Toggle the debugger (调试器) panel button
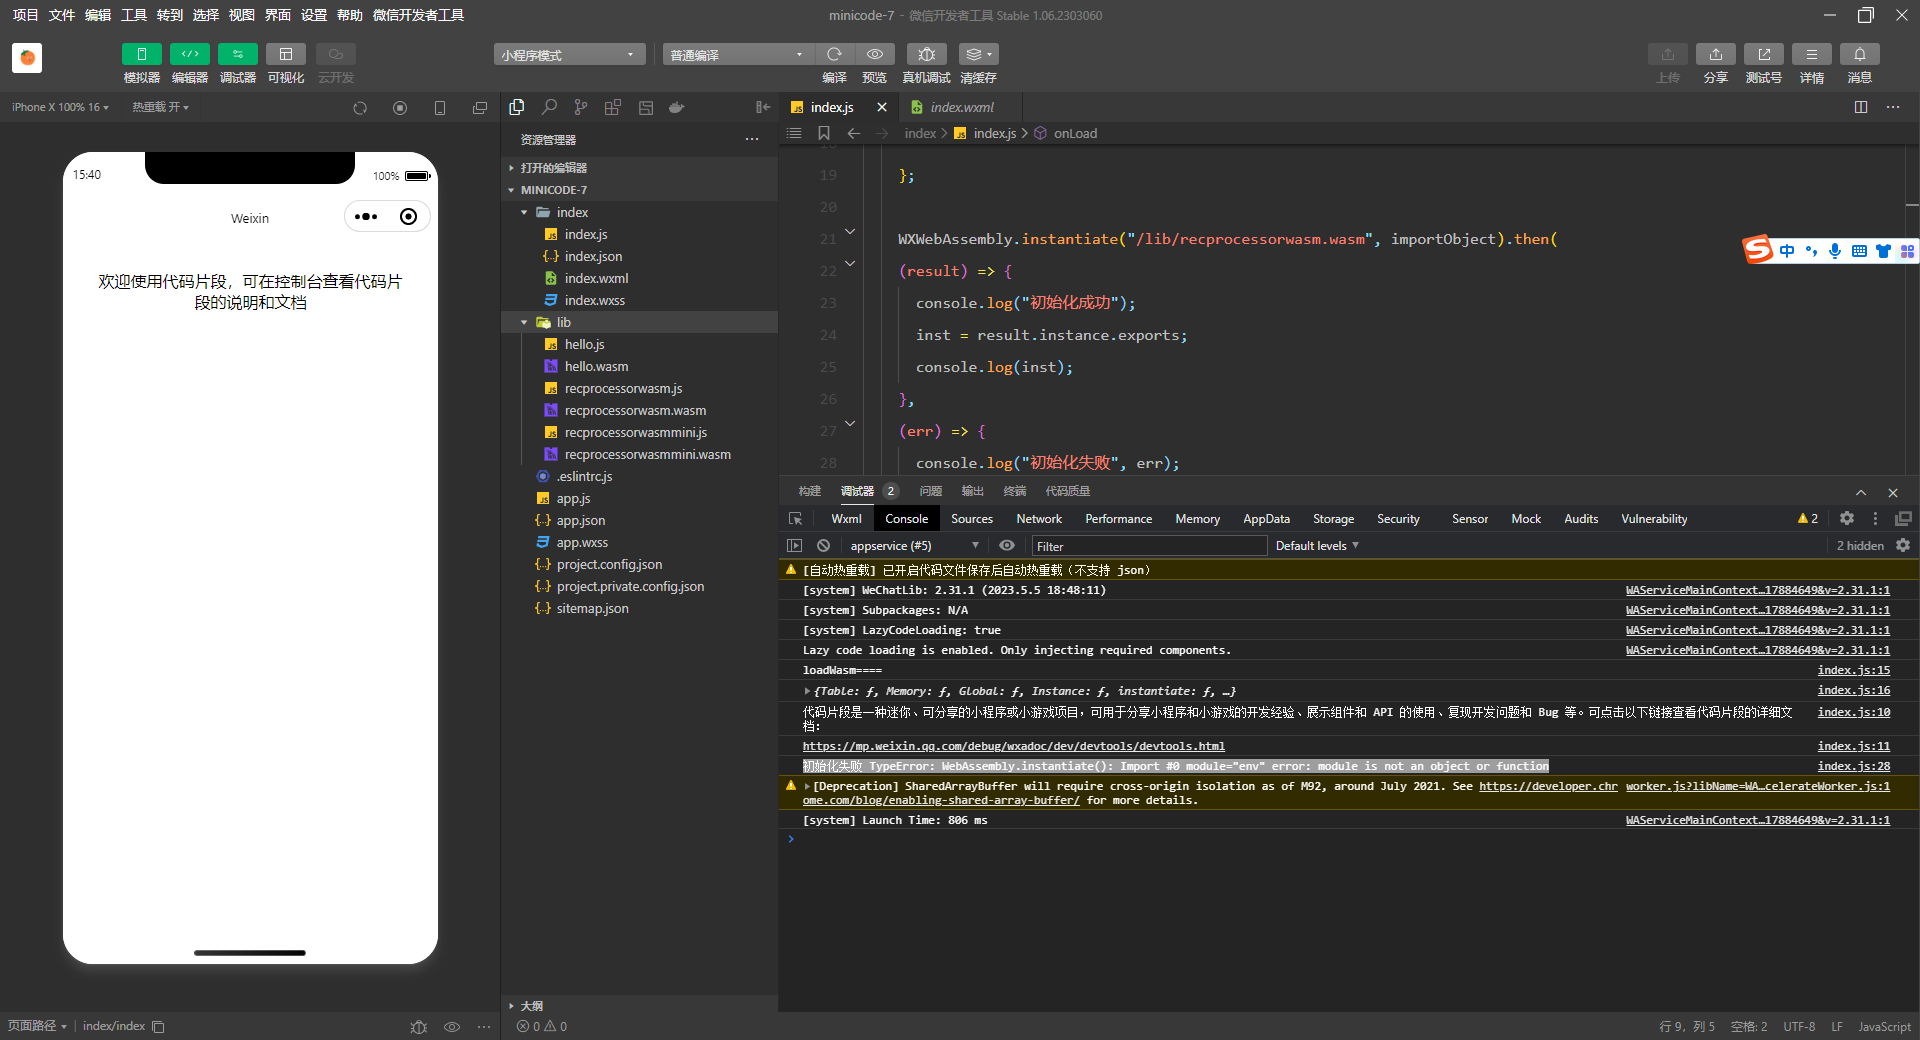The width and height of the screenshot is (1920, 1040). coord(237,54)
